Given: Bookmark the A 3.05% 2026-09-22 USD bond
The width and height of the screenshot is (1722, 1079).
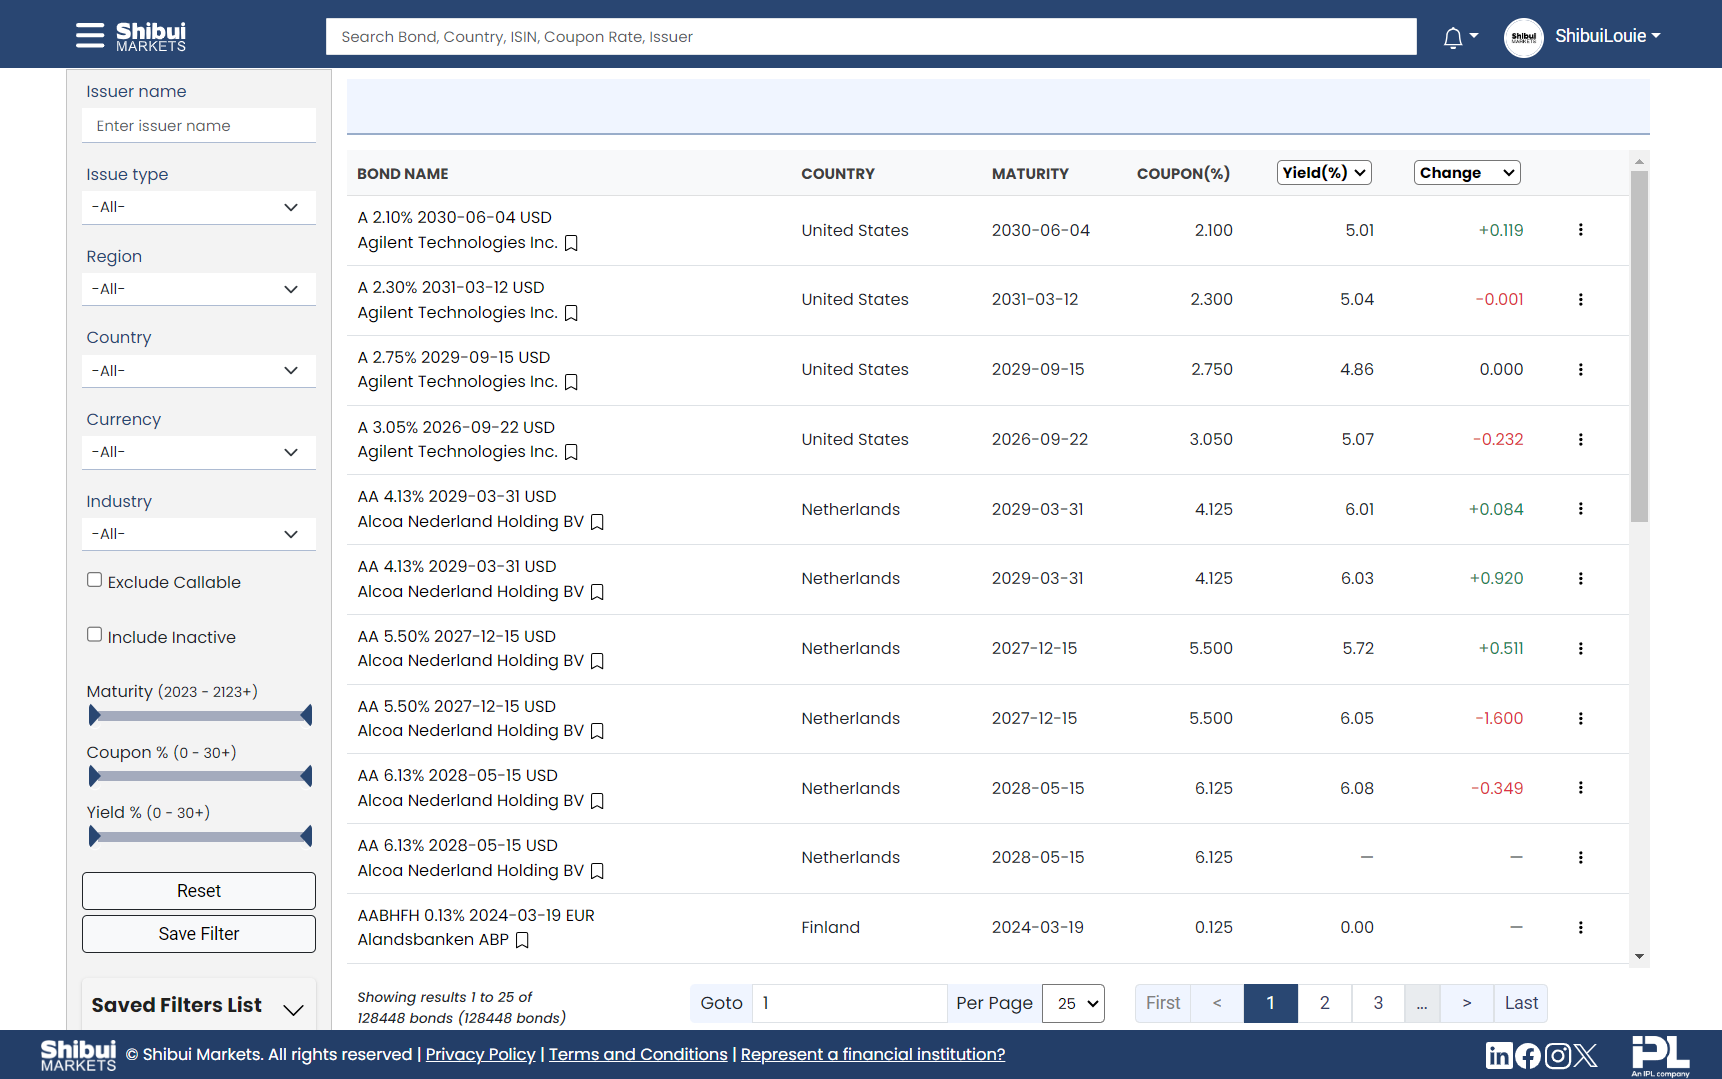Looking at the screenshot, I should tap(572, 452).
